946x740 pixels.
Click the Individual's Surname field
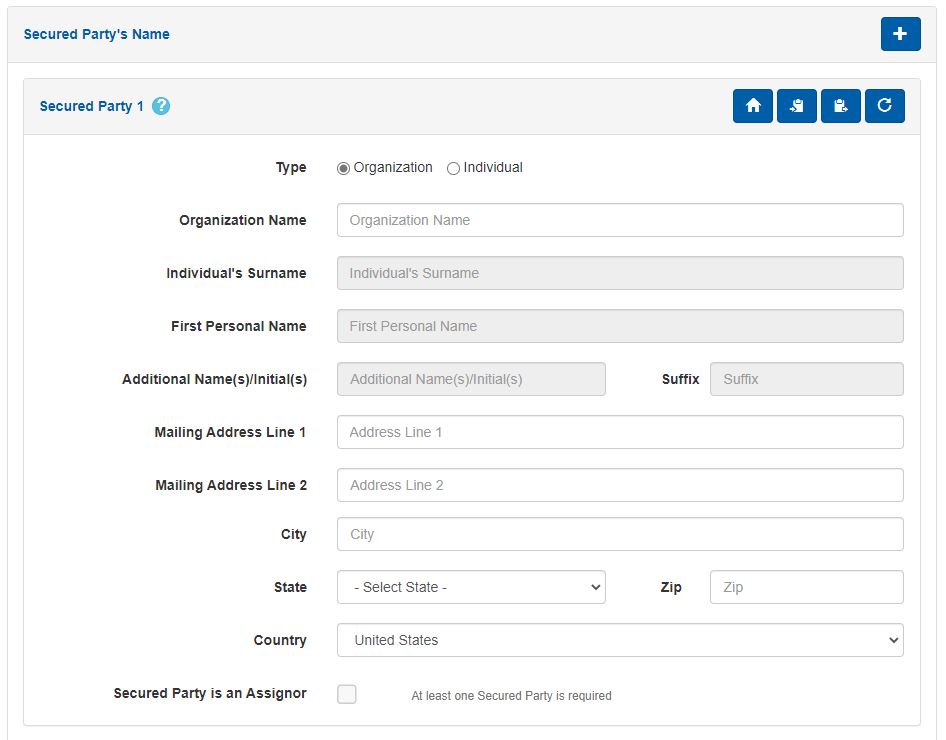[x=620, y=273]
